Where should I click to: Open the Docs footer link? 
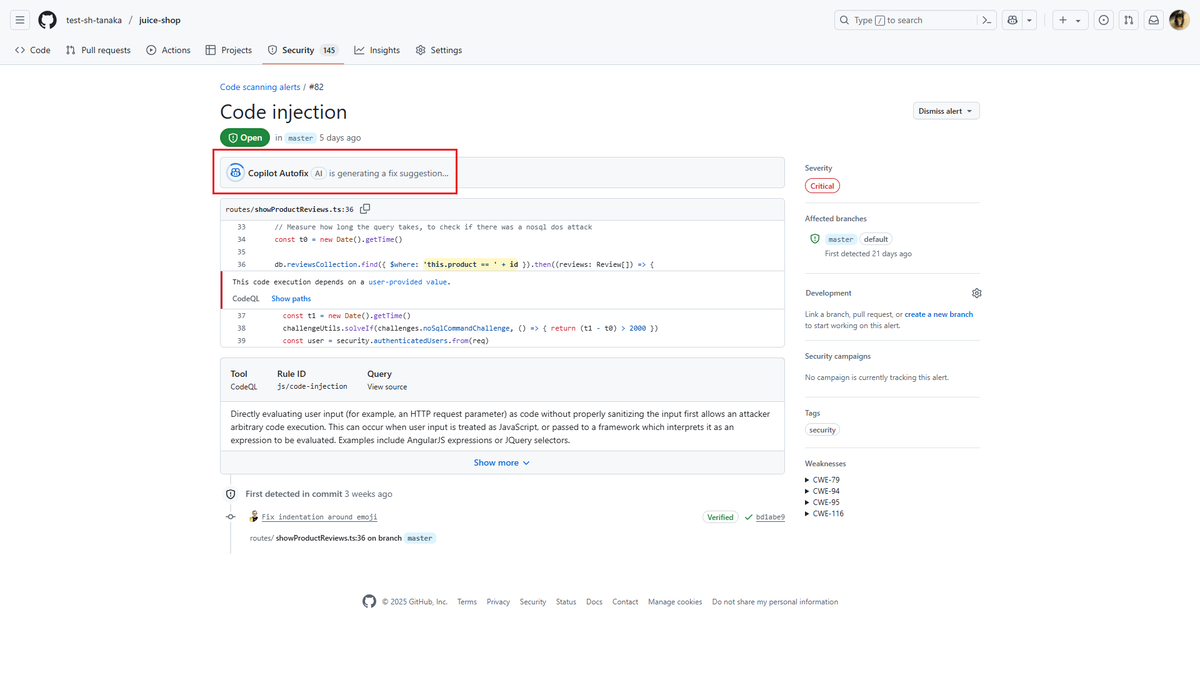click(594, 602)
